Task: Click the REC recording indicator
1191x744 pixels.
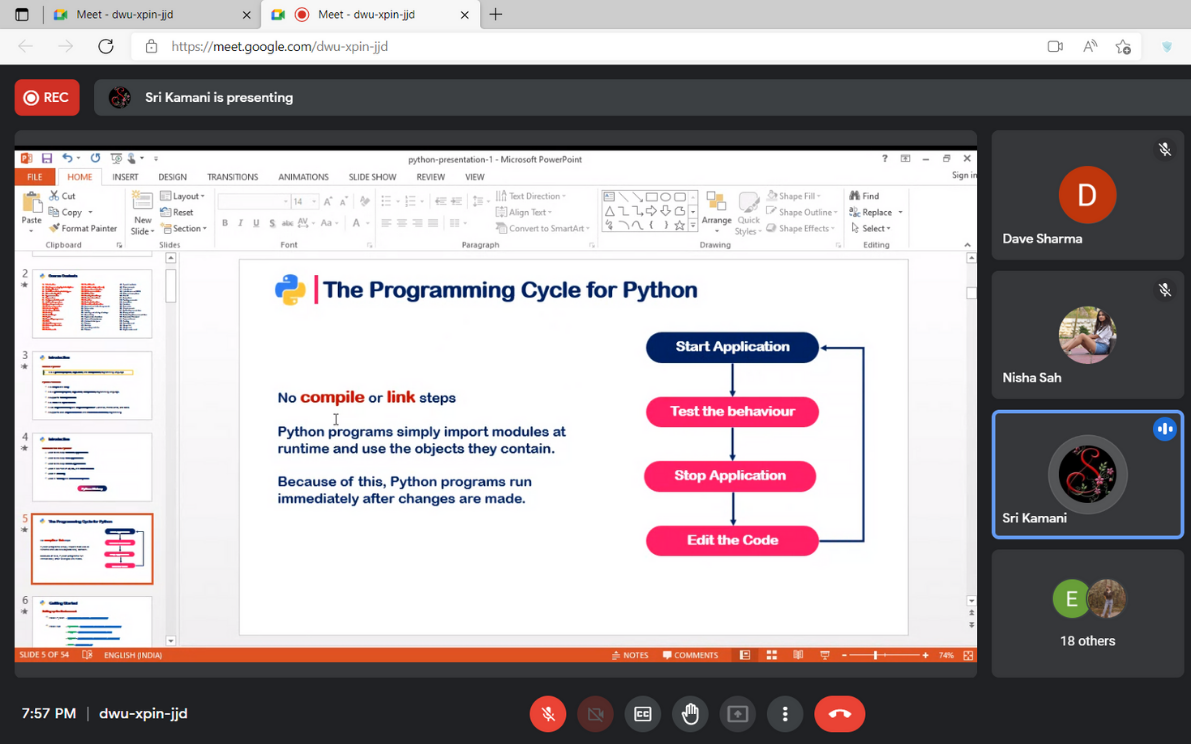Action: coord(47,98)
